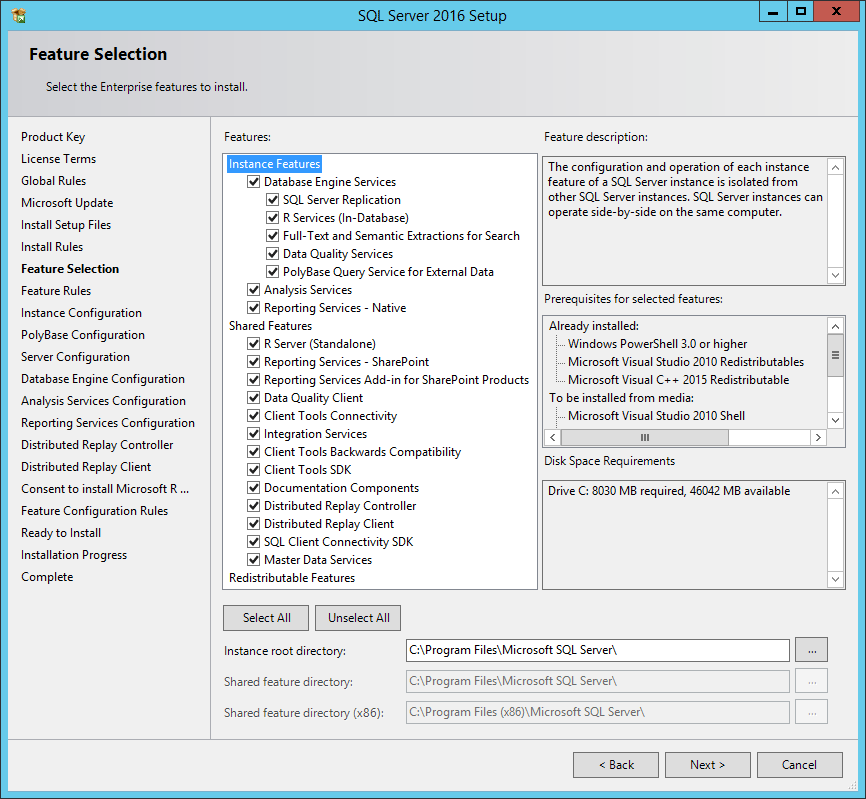The width and height of the screenshot is (866, 799).
Task: Open the Feature Rules step
Action: (x=56, y=291)
